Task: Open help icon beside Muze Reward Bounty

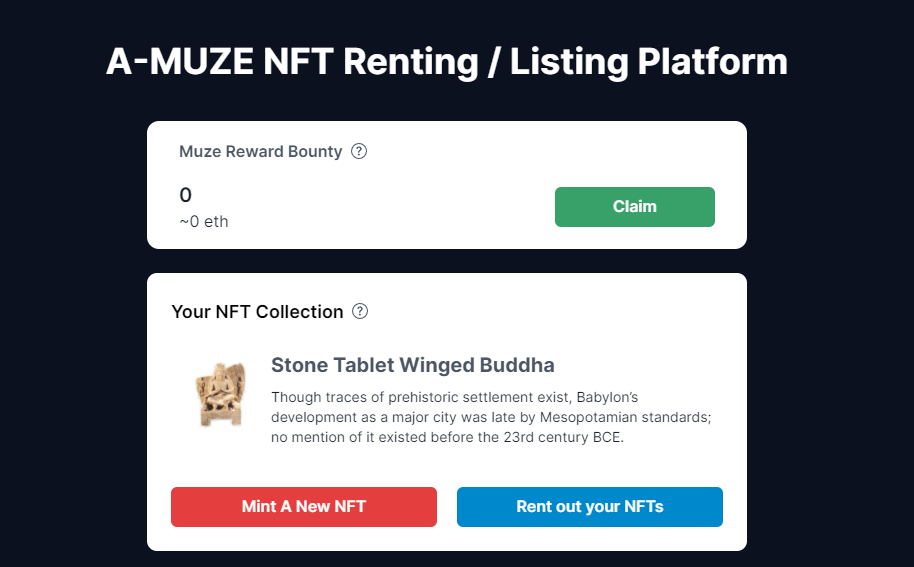Action: 358,152
